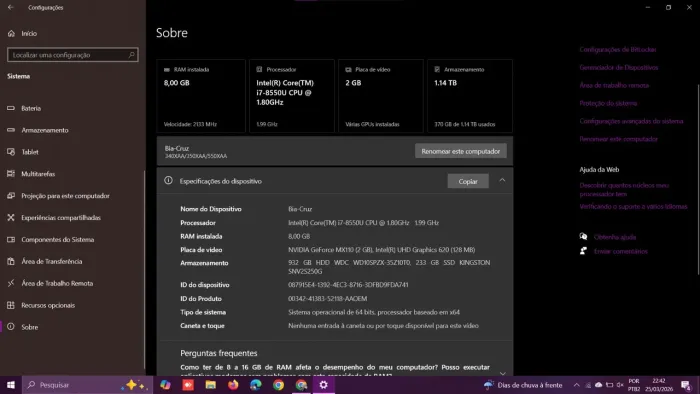Viewport: 700px width, 394px height.
Task: Click the info icon beside Especificações do dispositivo
Action: [x=168, y=181]
